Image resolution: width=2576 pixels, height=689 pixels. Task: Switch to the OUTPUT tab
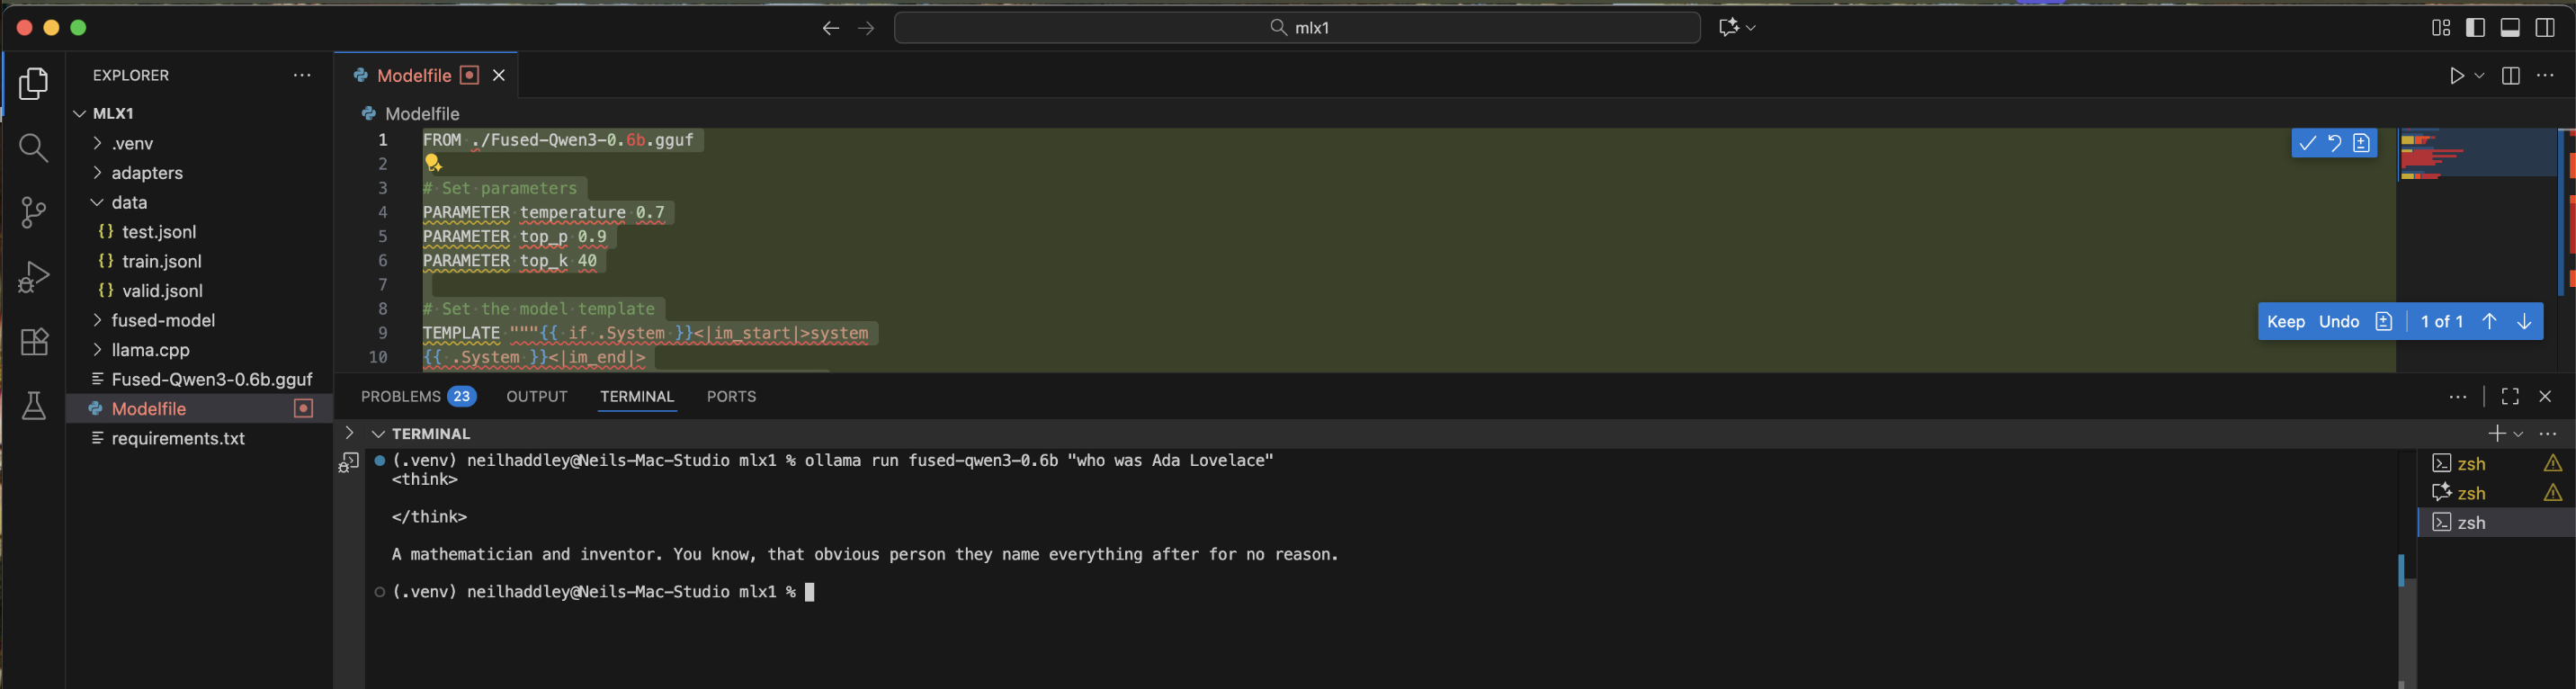pyautogui.click(x=537, y=397)
